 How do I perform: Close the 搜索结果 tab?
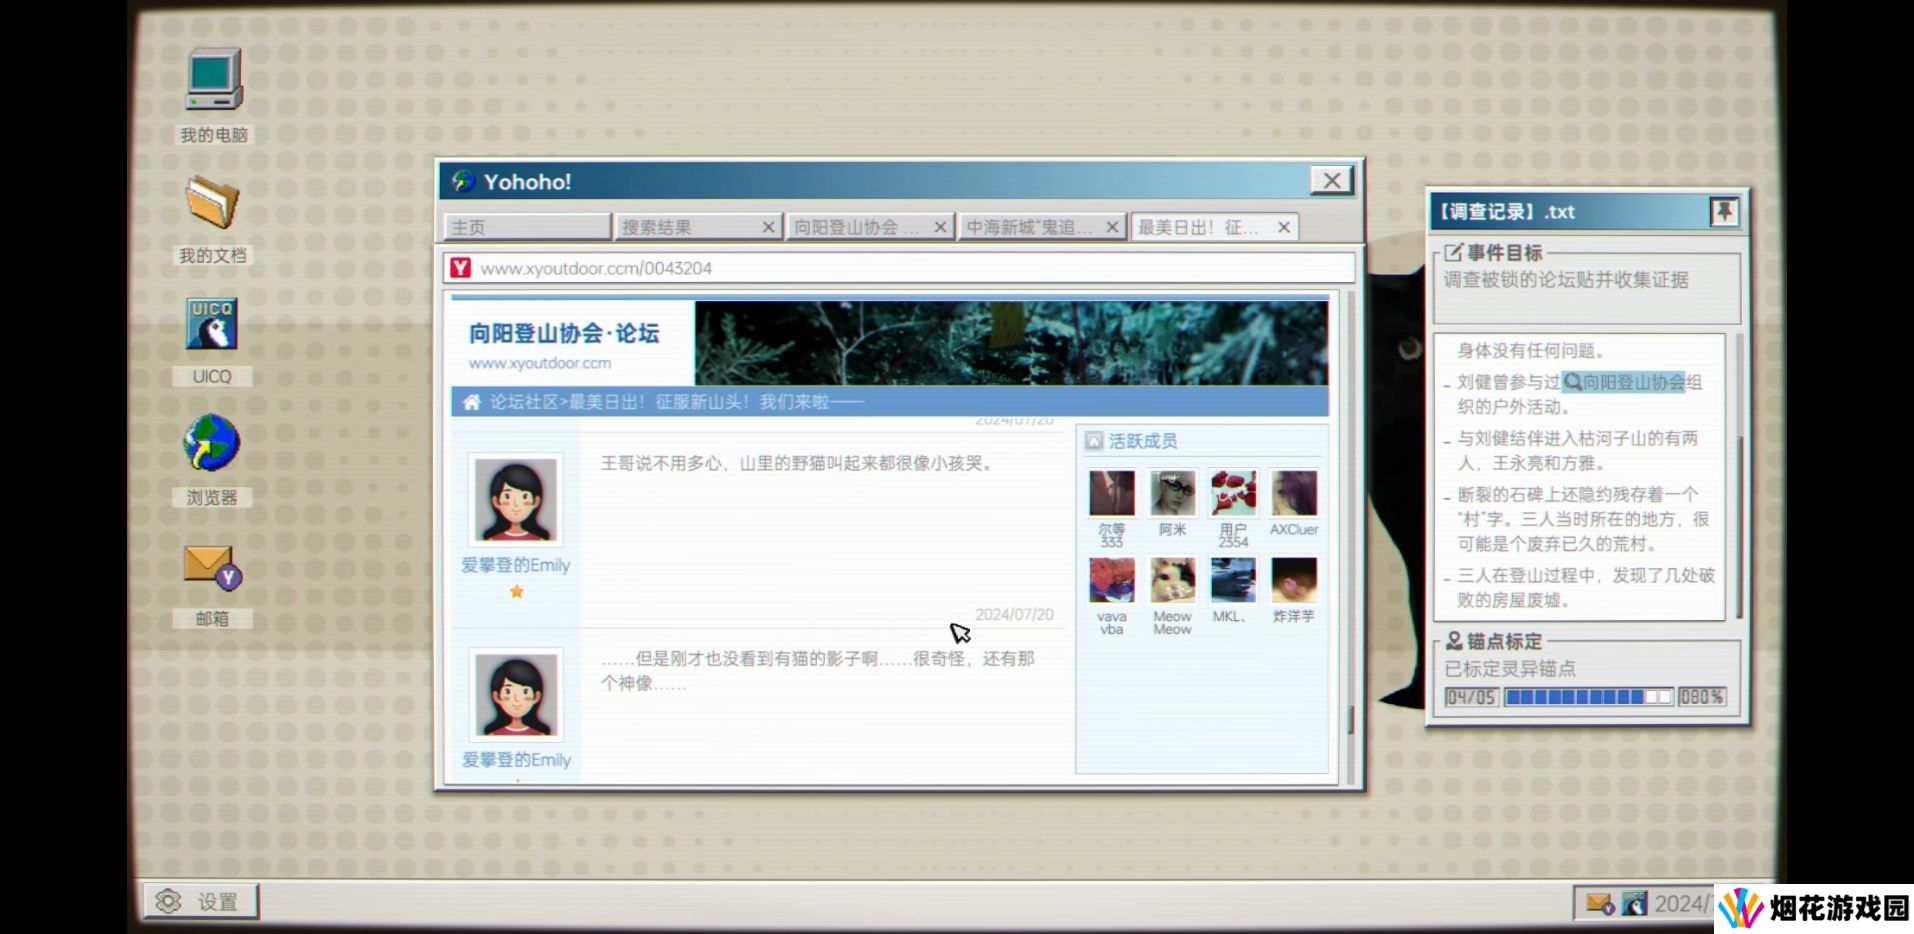[x=768, y=227]
